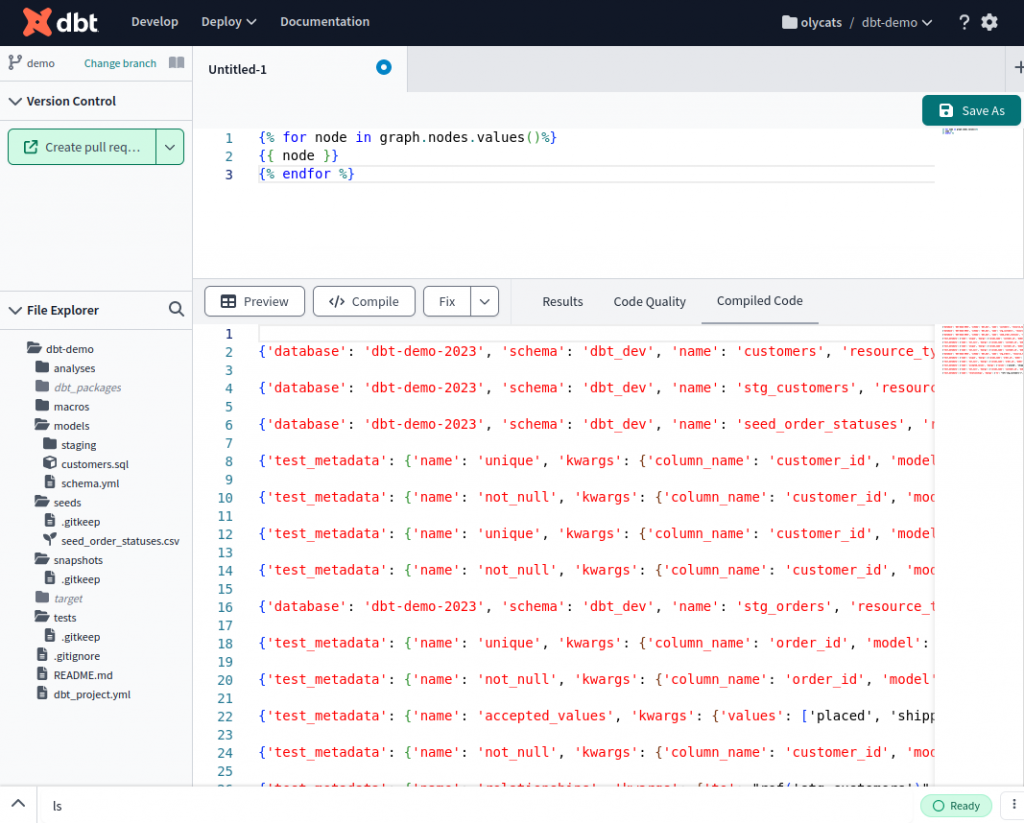Click compiled line 22 with 'accepted_values'
This screenshot has width=1024, height=823.
point(596,716)
